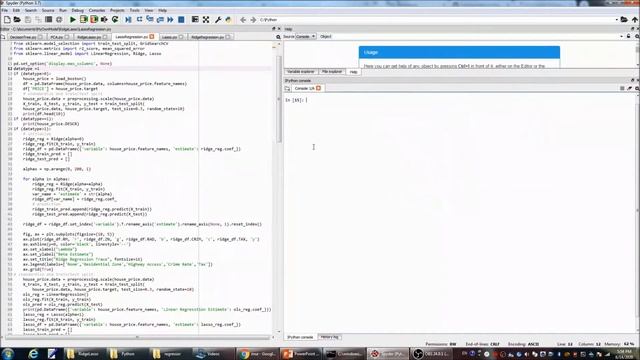
Task: Switch to the History log tab
Action: click(329, 337)
